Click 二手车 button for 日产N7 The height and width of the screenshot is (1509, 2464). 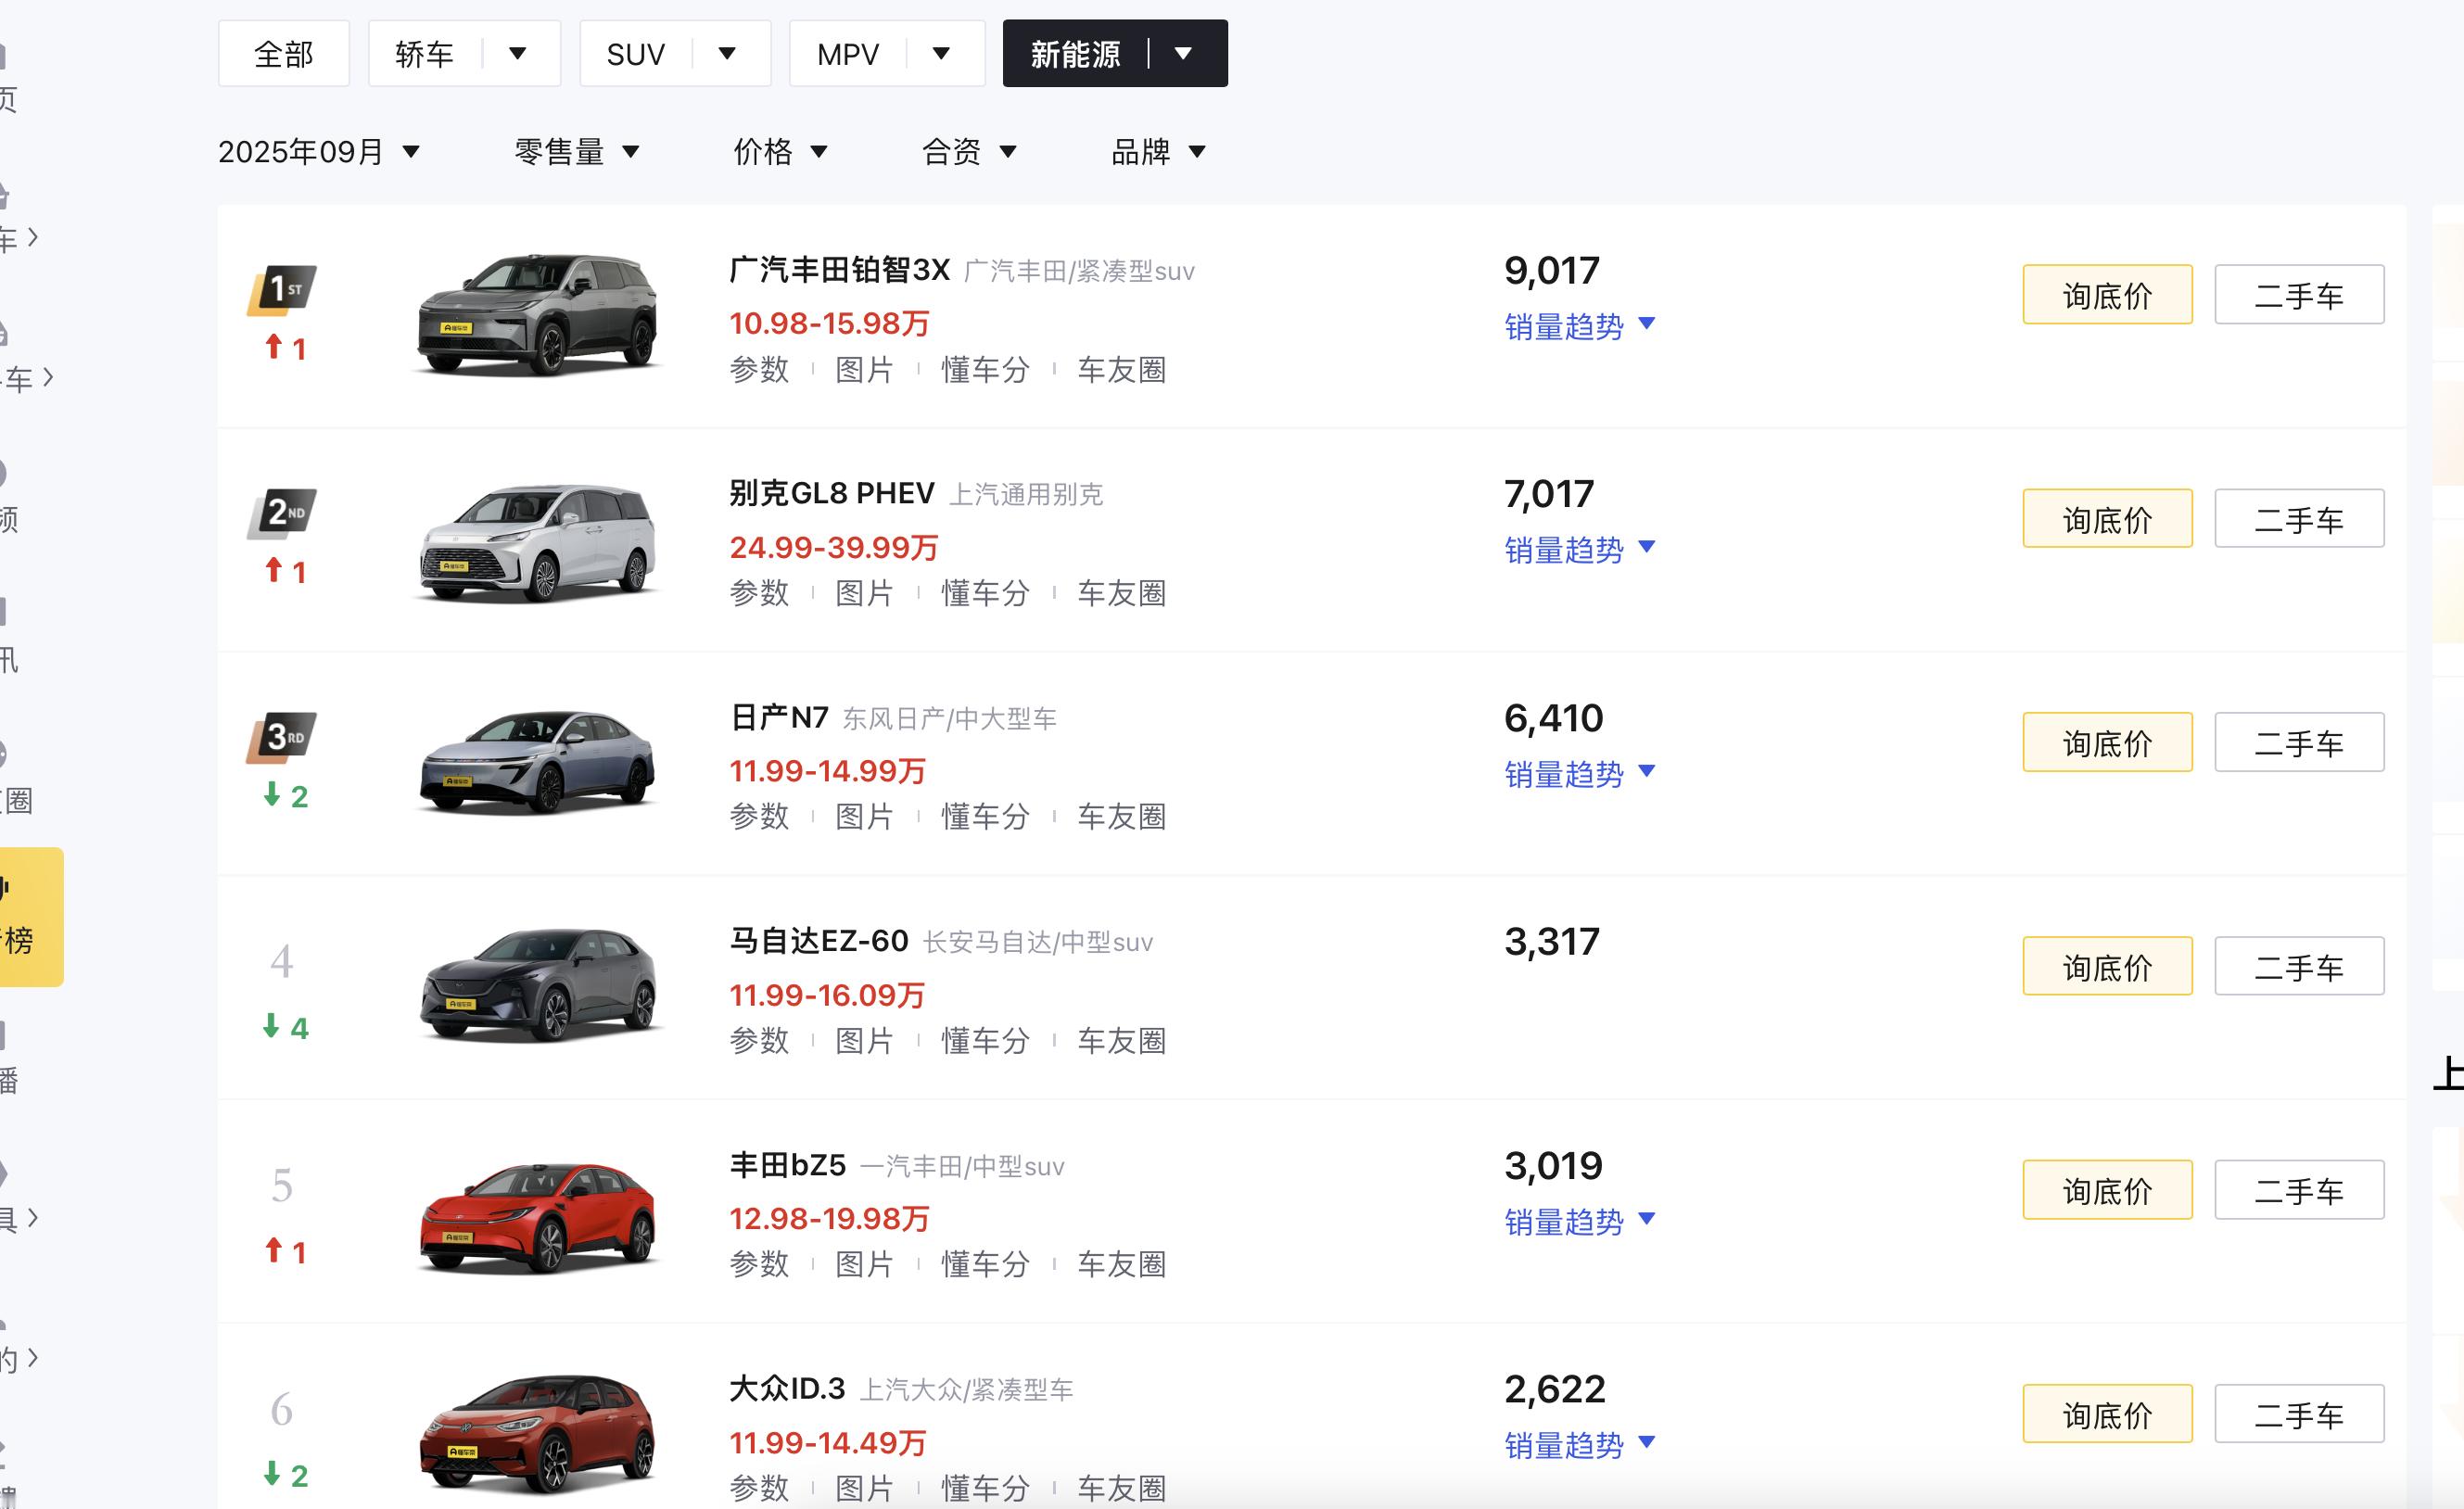coord(2298,743)
